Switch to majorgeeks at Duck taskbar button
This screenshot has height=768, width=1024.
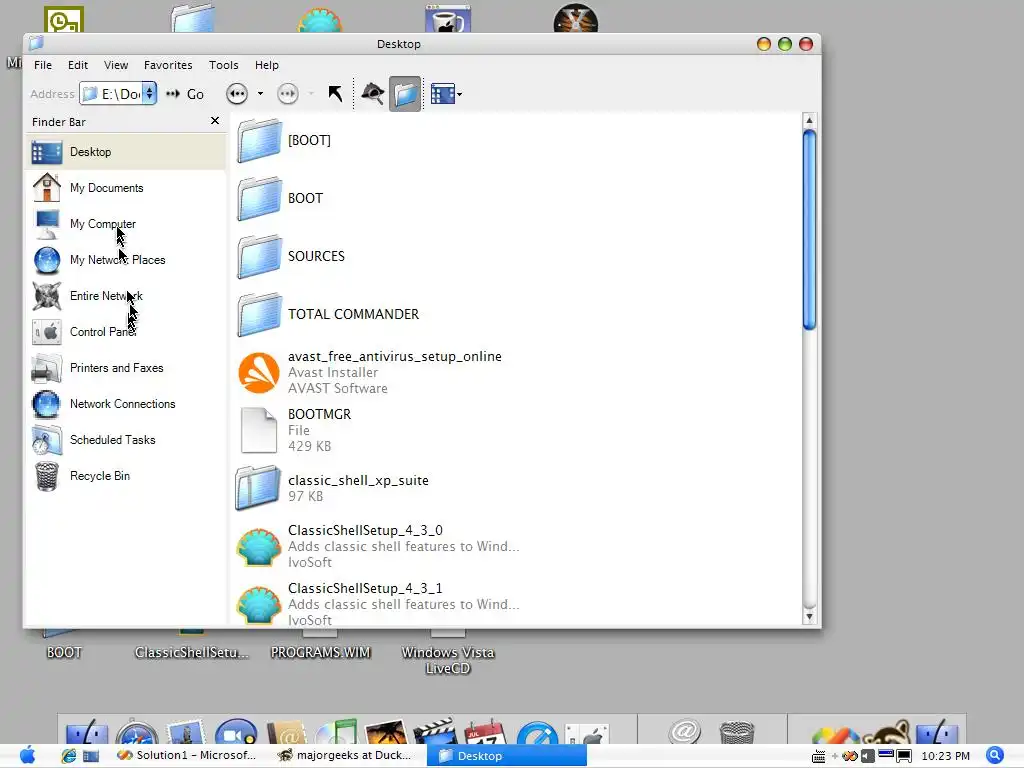tap(346, 756)
